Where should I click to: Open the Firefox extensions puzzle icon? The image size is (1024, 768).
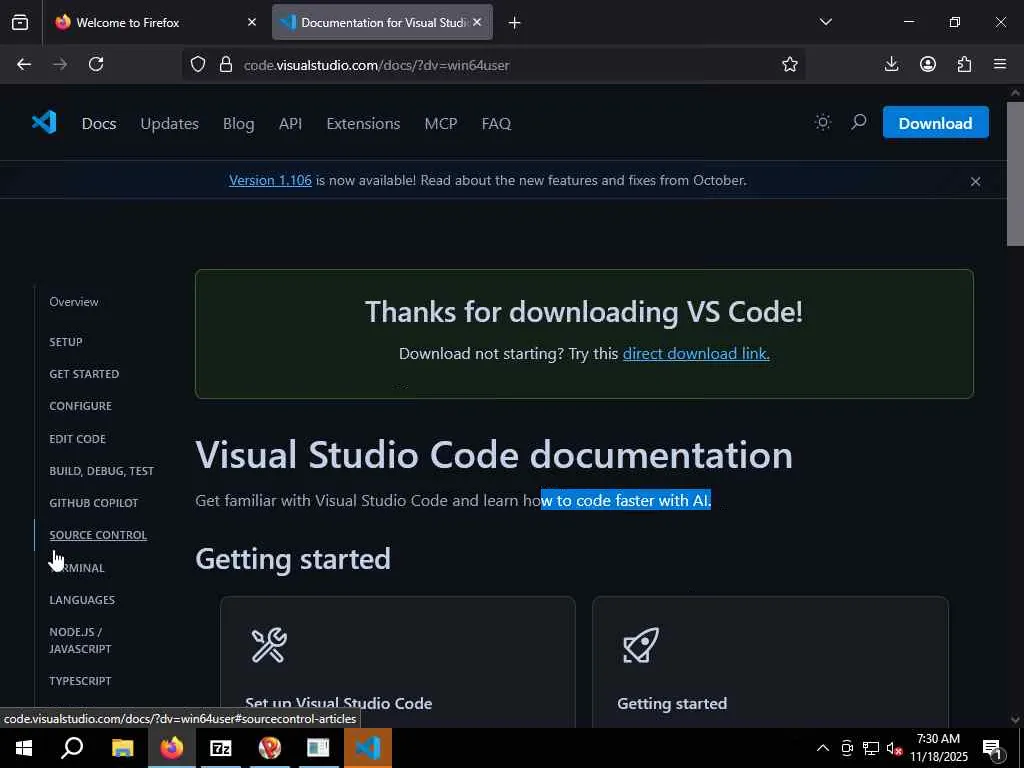[x=964, y=64]
